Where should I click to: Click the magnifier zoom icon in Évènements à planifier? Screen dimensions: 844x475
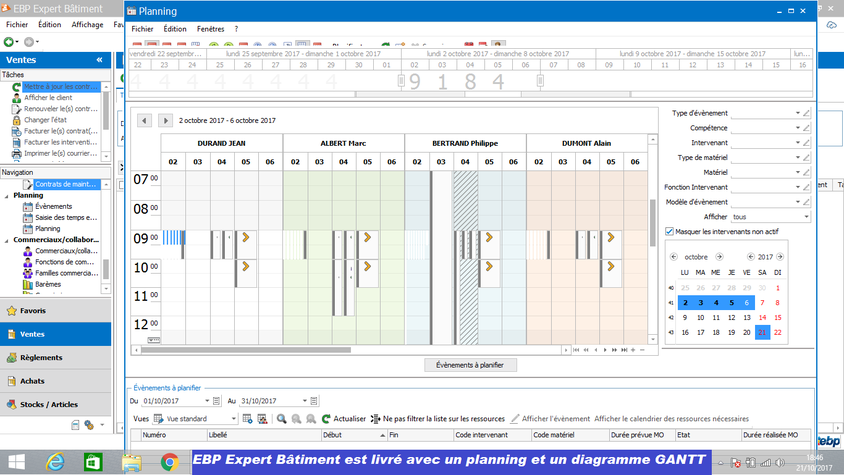point(282,418)
